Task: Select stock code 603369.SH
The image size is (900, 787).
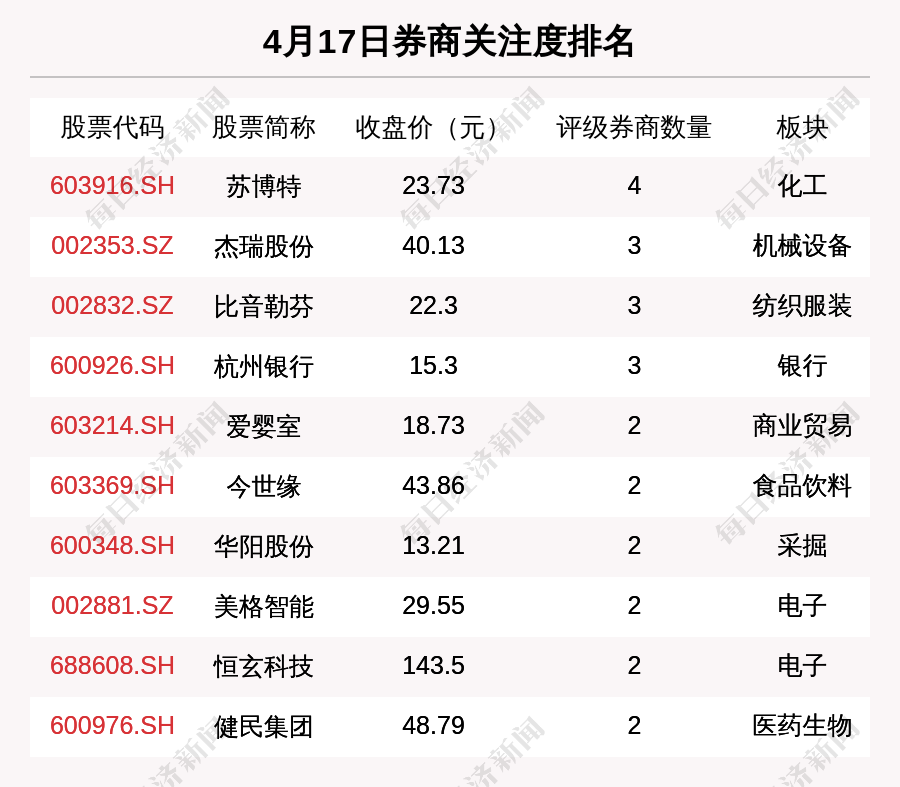Action: 112,486
